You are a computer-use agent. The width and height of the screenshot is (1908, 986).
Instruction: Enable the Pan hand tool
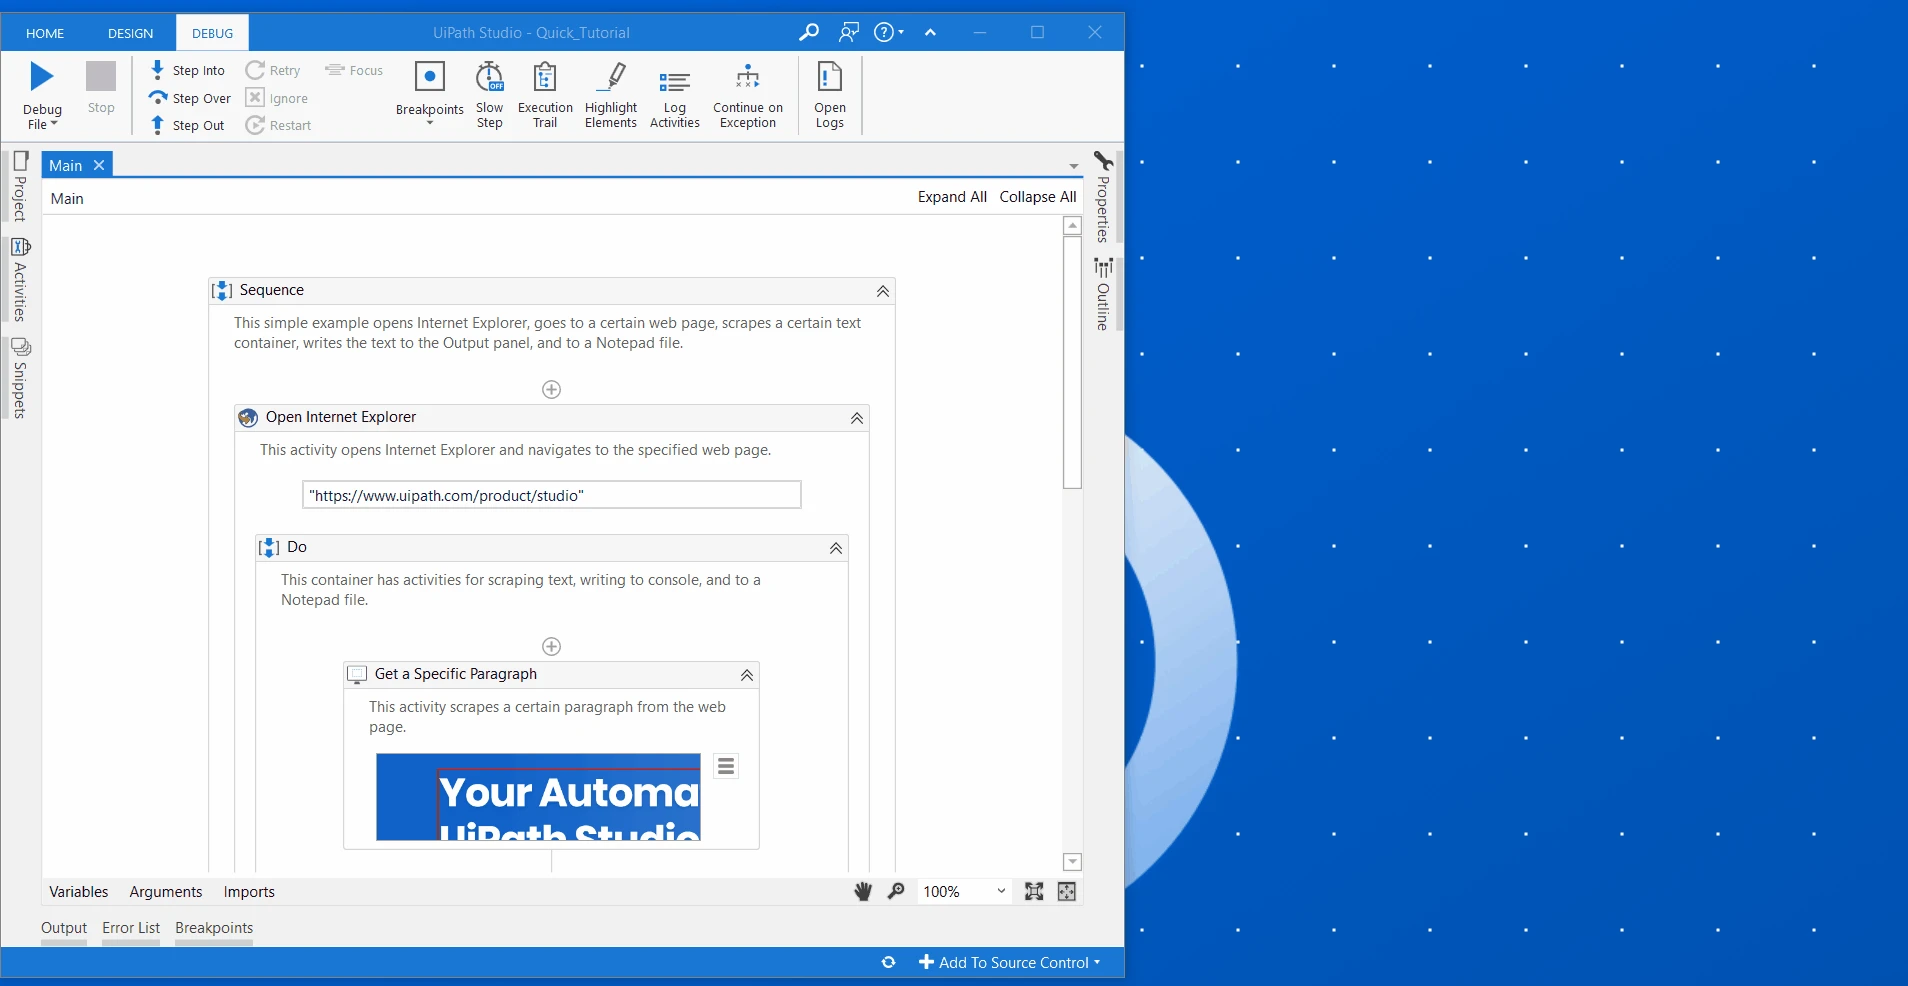[x=863, y=891]
